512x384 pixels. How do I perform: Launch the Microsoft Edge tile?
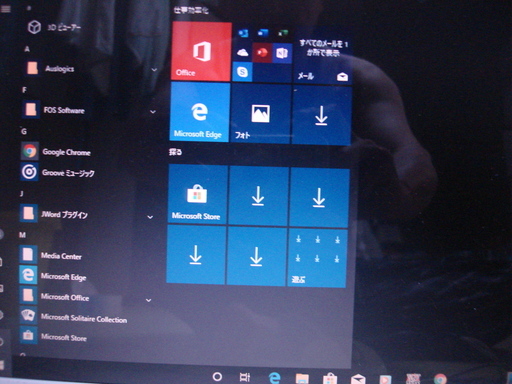200,112
